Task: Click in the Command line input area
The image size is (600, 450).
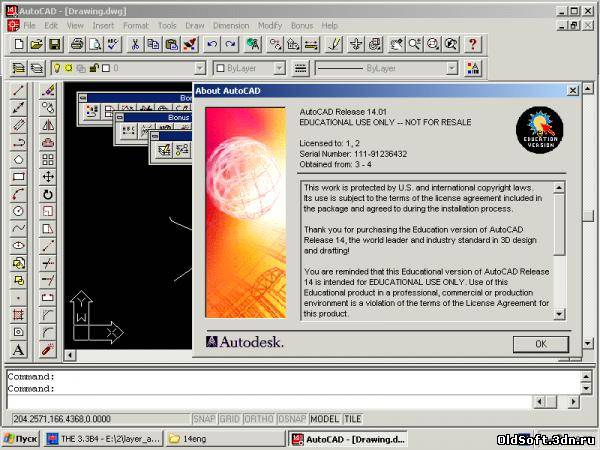Action: point(269,402)
